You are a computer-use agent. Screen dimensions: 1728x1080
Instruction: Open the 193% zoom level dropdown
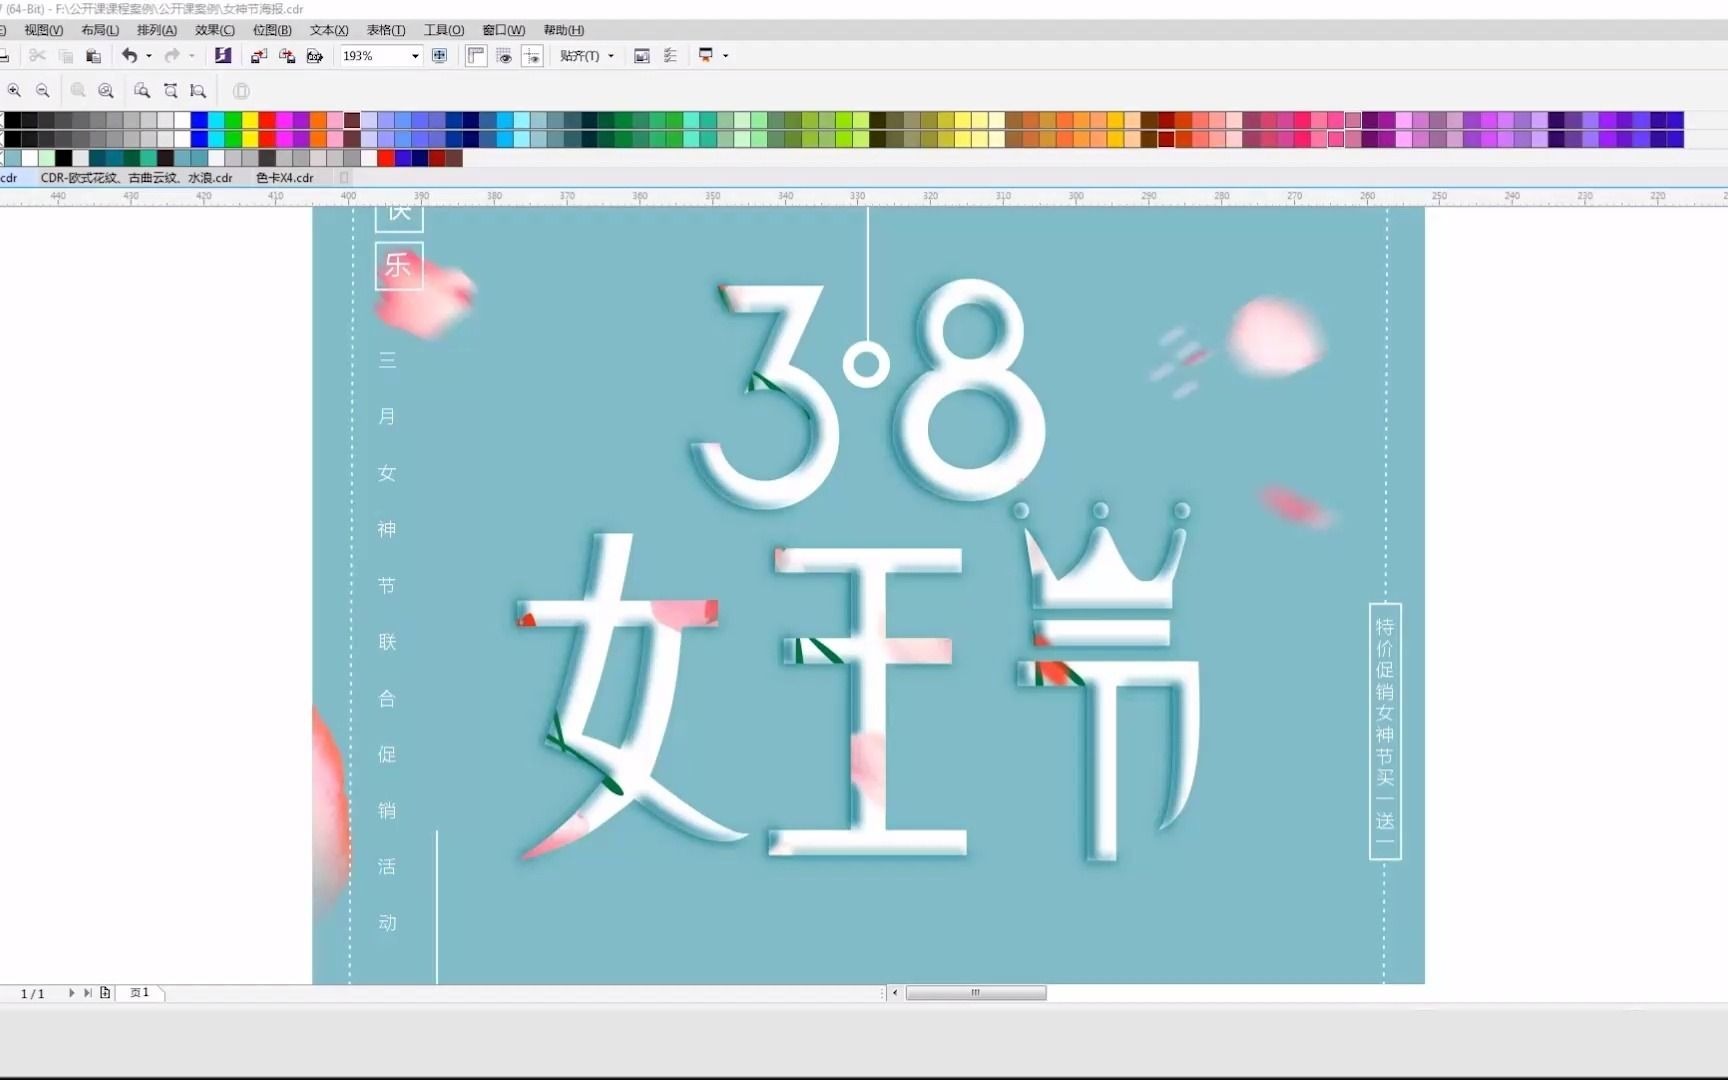point(415,56)
